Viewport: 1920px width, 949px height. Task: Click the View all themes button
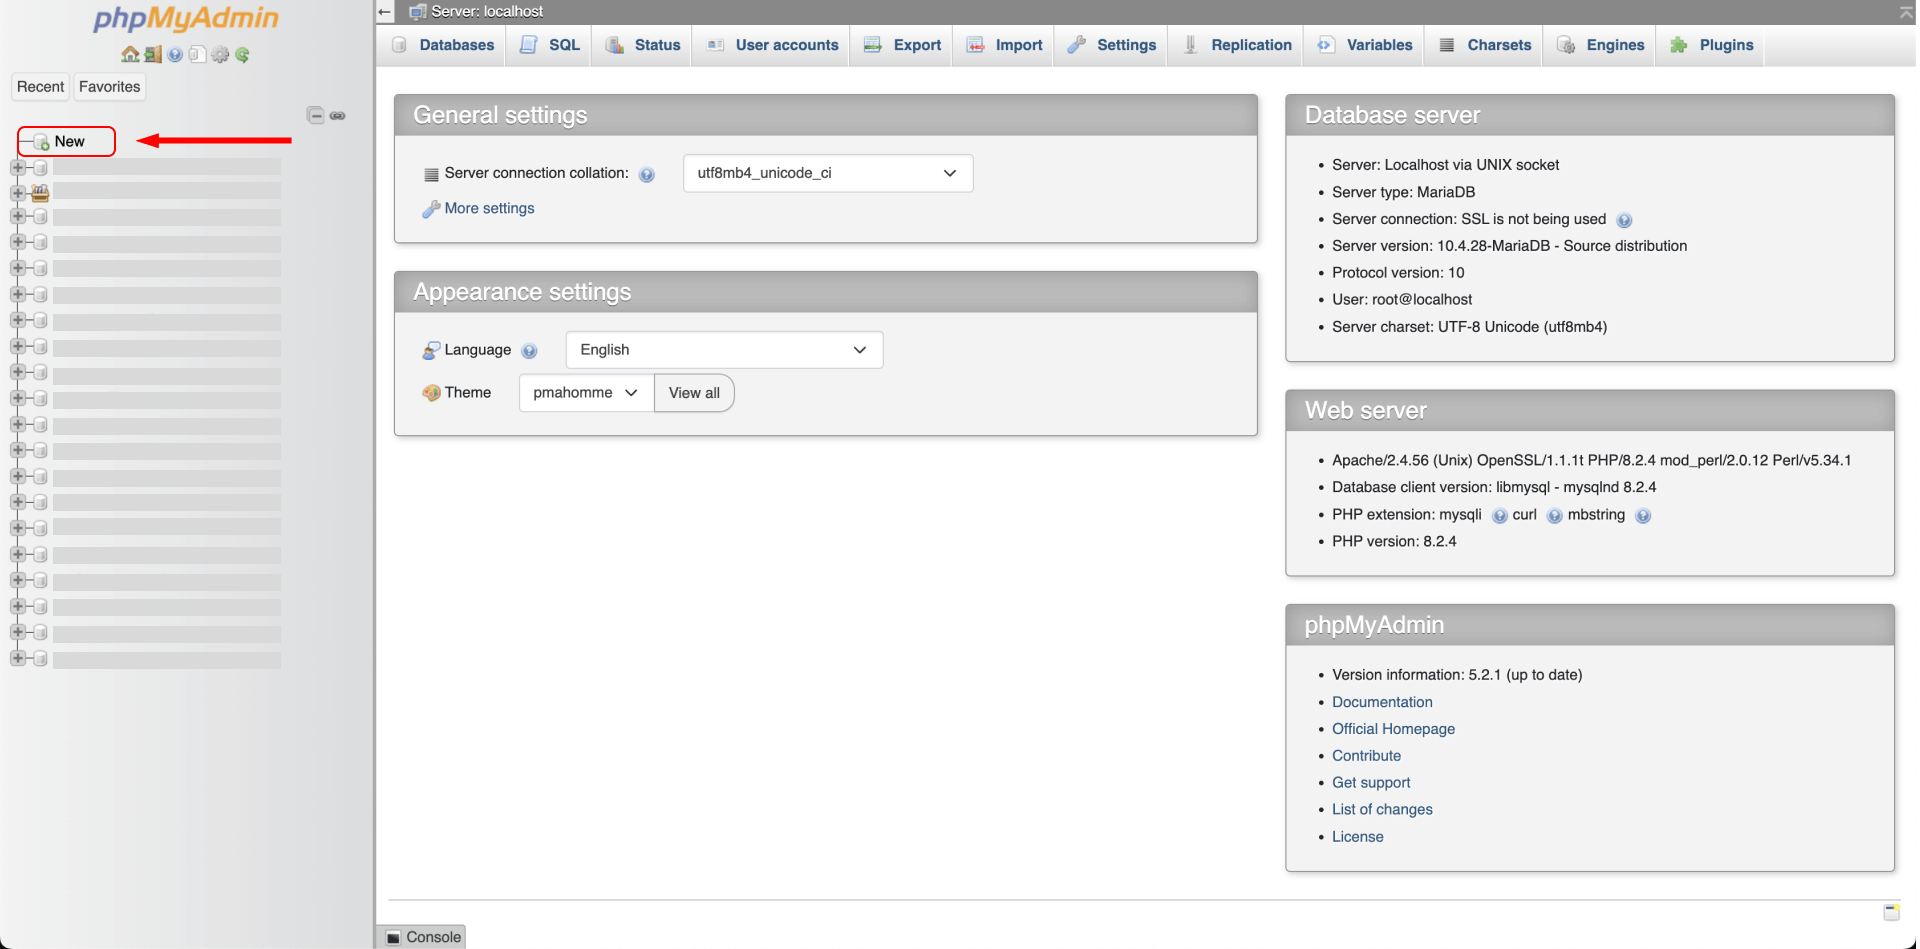tap(694, 393)
